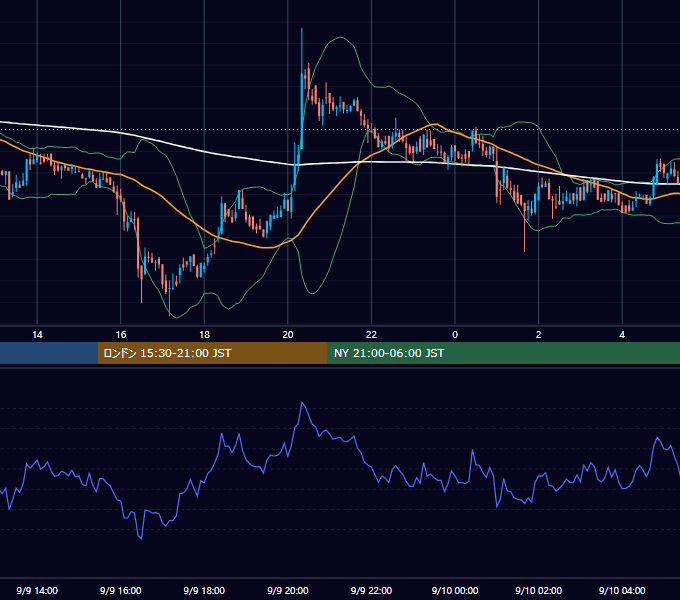Click the 14 hour label on price chart axis
Image resolution: width=680 pixels, height=600 pixels.
tap(37, 335)
